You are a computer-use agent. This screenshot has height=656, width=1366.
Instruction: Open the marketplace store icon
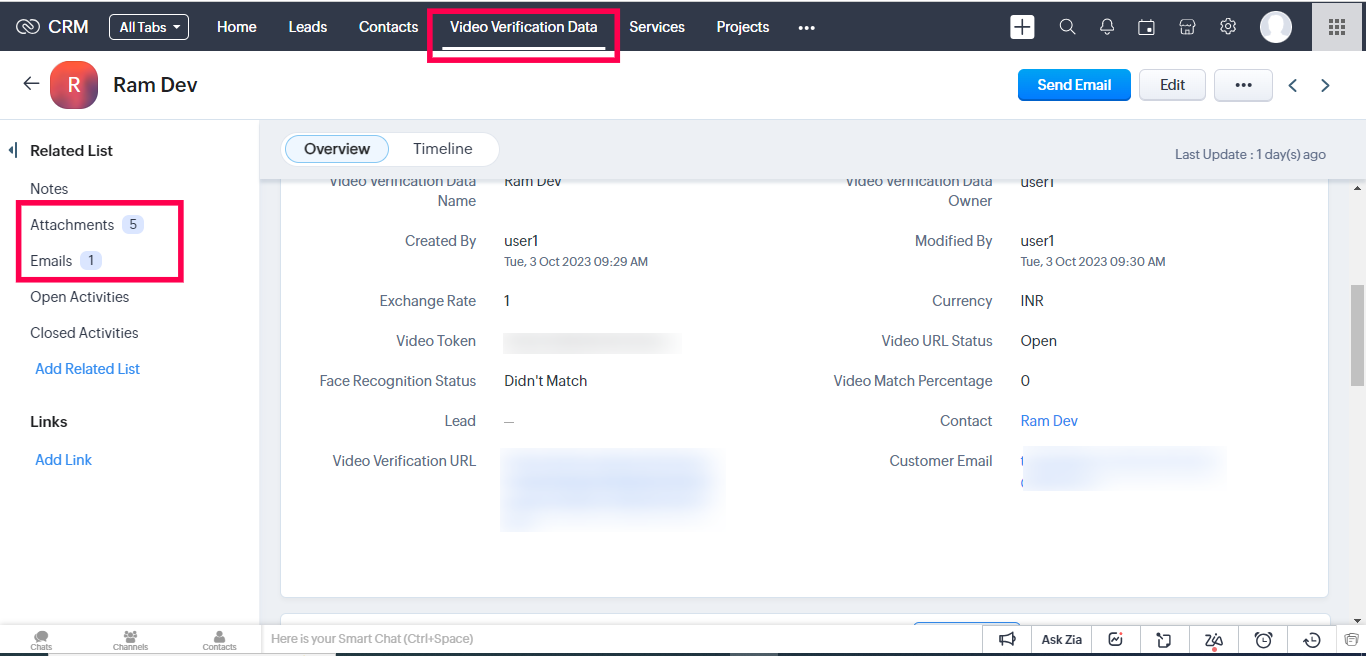(1187, 27)
